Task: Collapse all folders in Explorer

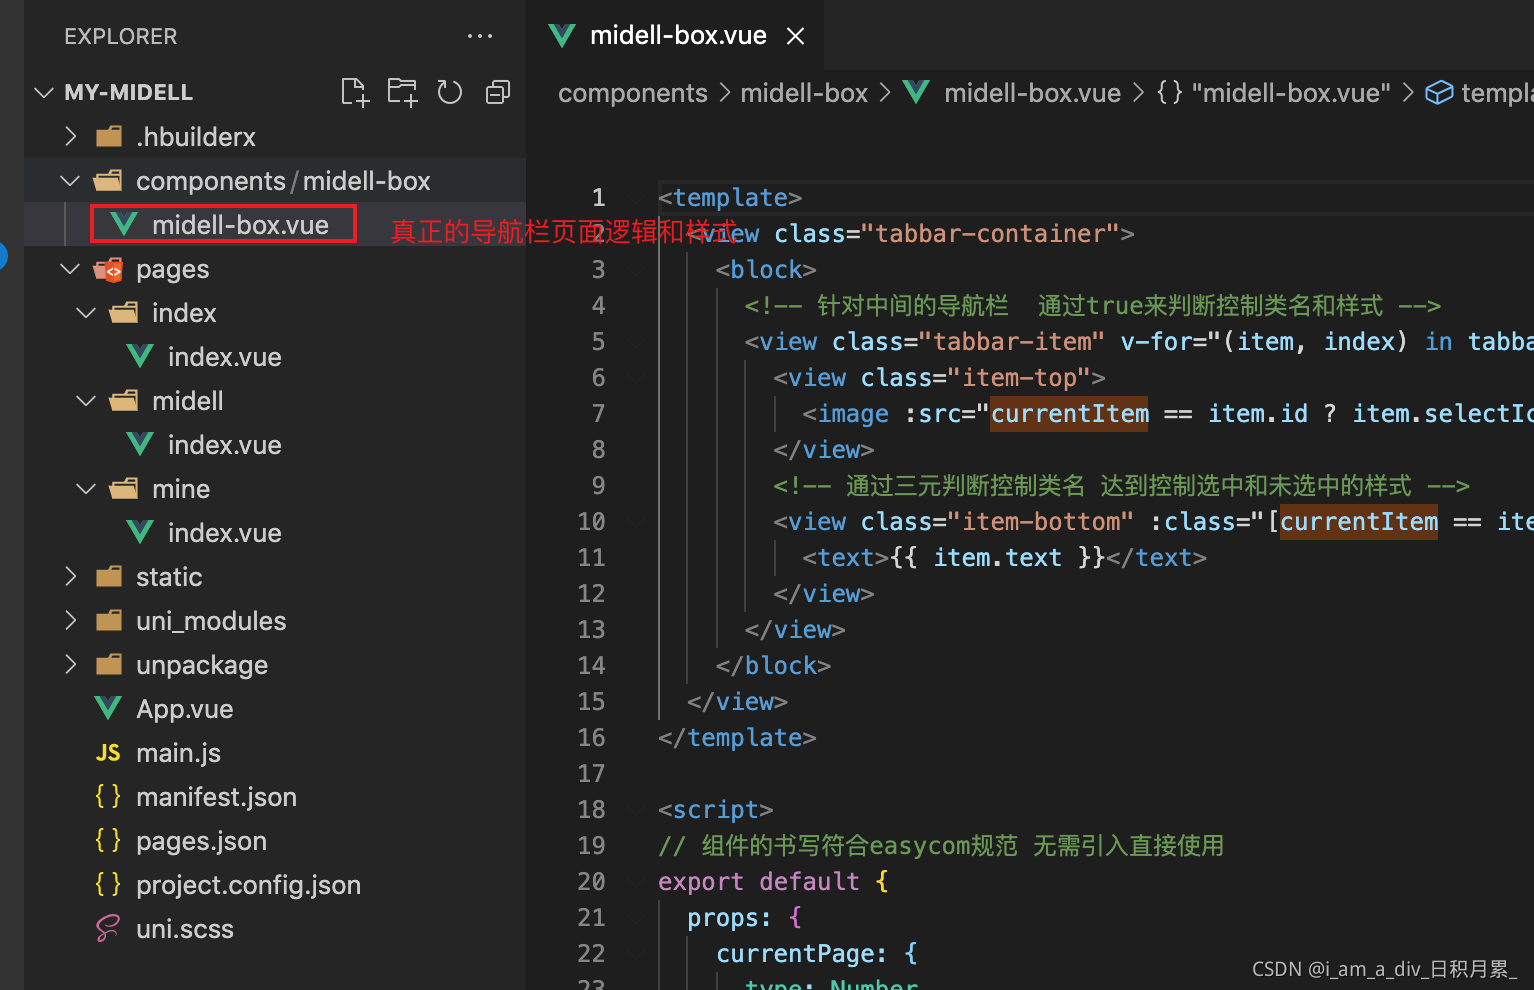Action: [498, 92]
